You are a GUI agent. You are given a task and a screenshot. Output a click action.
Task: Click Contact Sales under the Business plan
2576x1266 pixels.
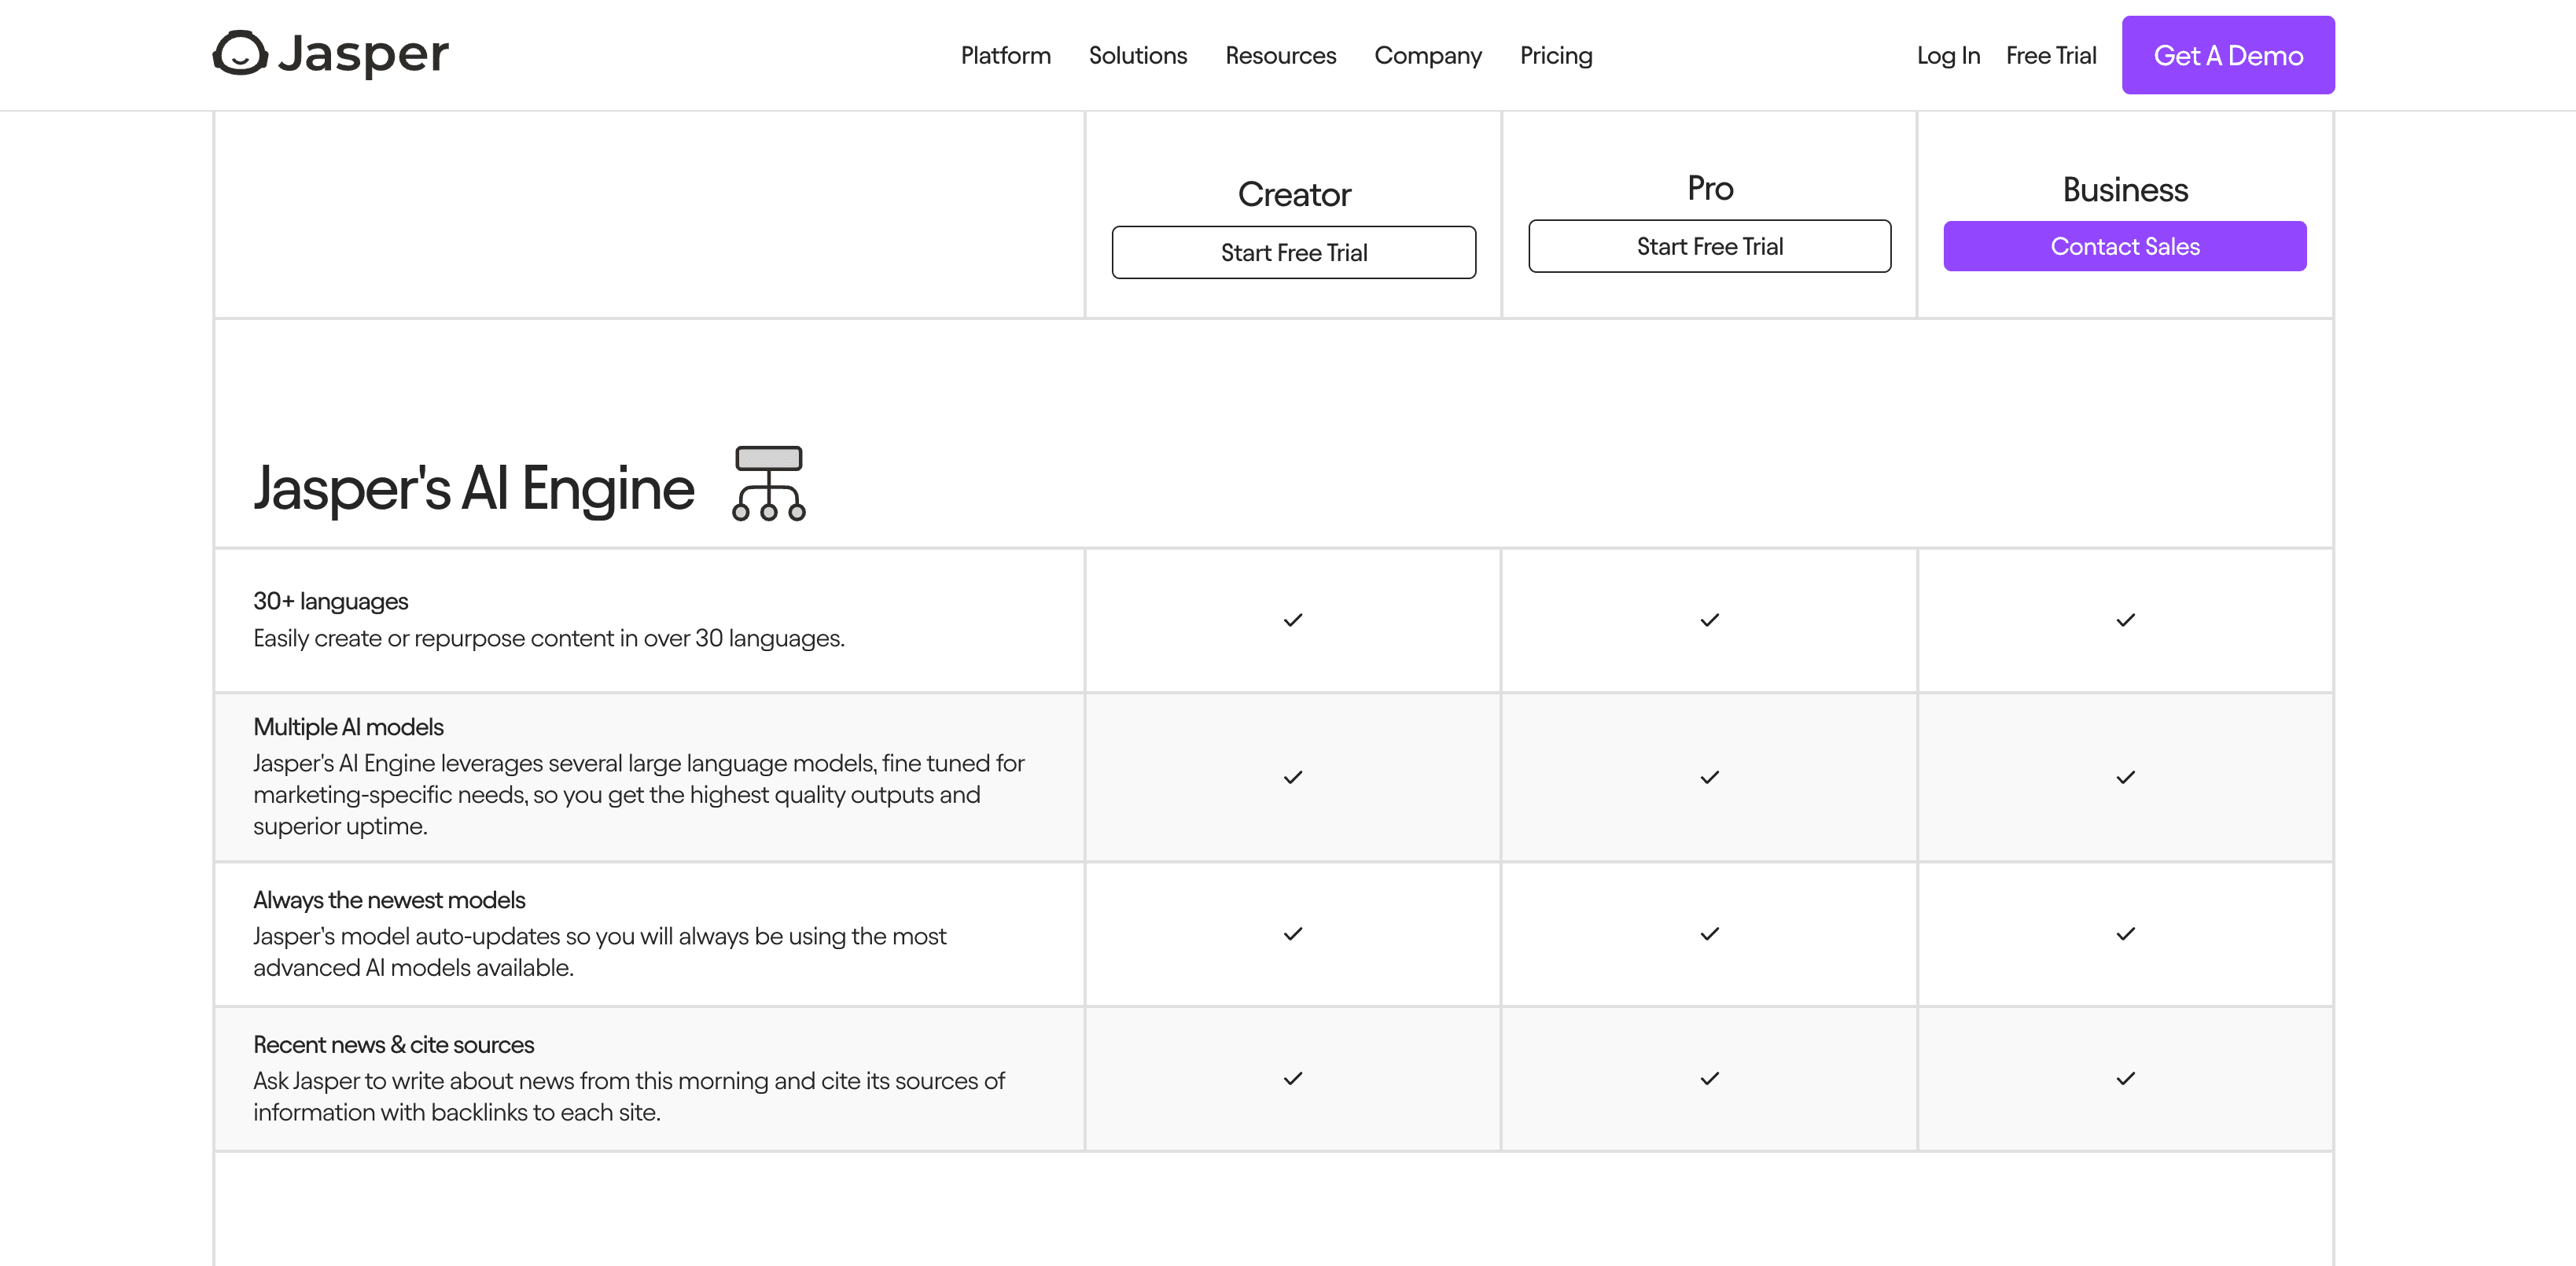coord(2125,246)
